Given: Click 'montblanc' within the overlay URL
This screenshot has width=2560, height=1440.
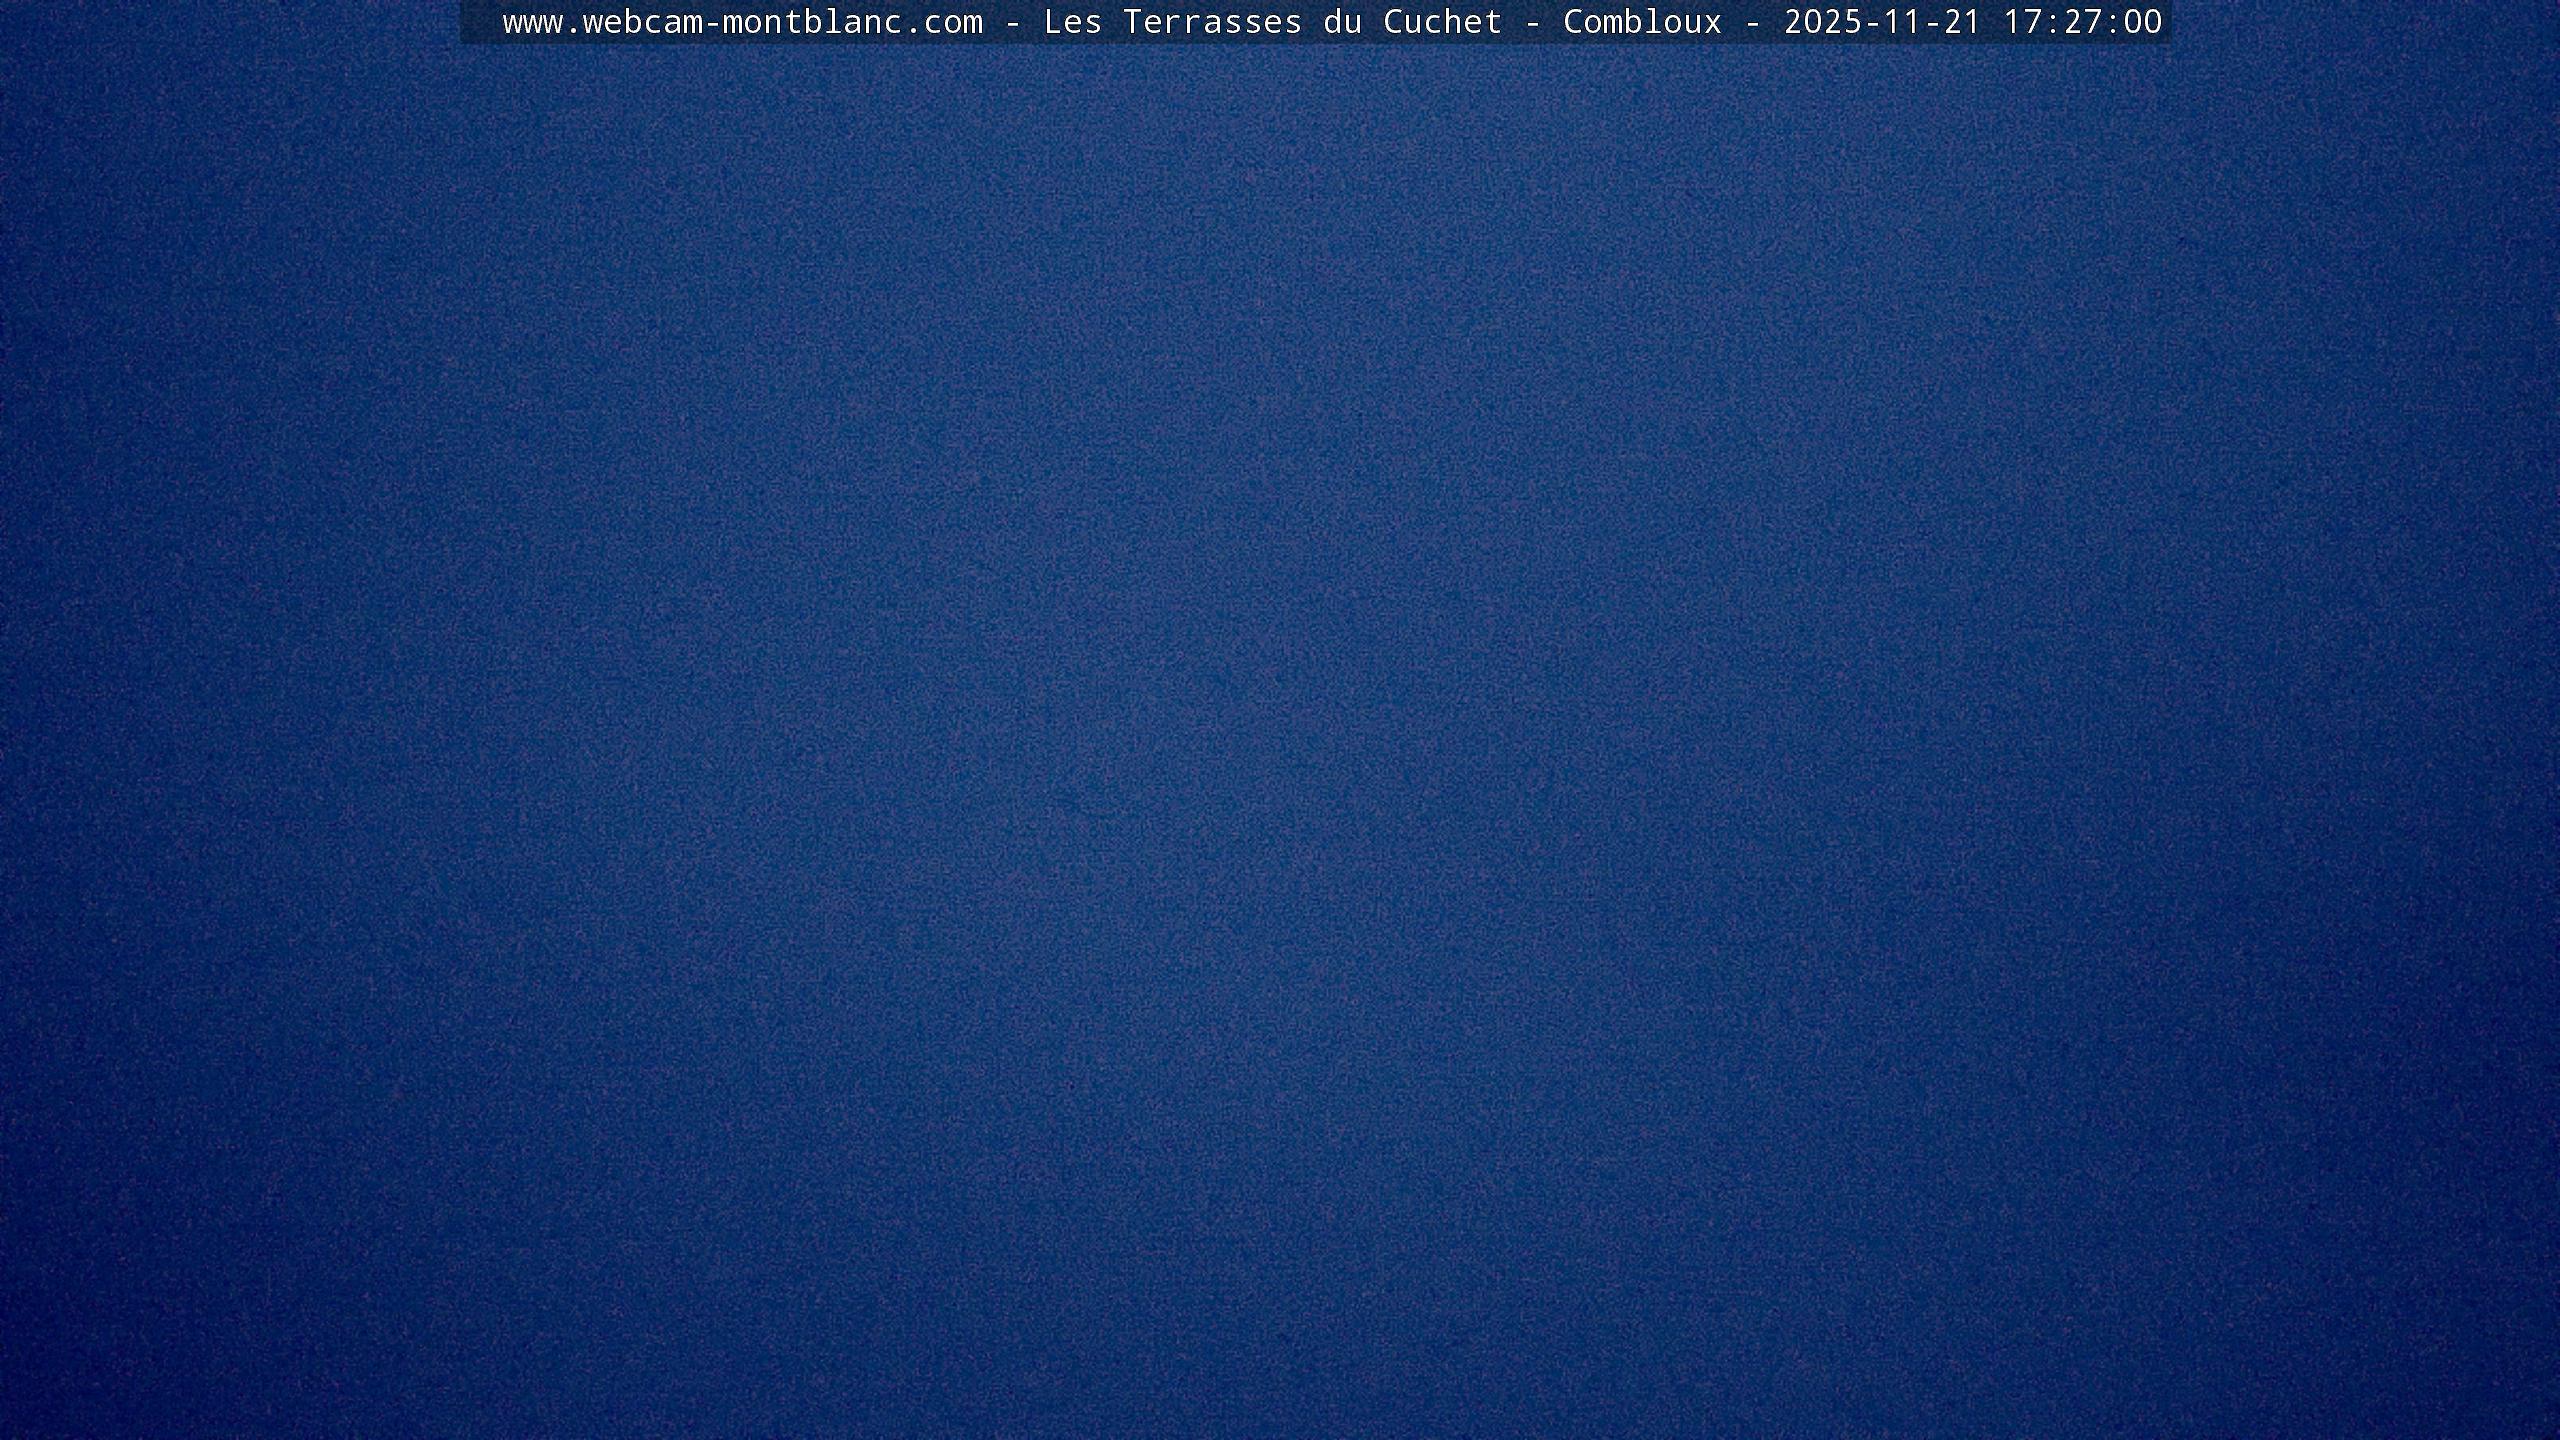Looking at the screenshot, I should pos(812,22).
